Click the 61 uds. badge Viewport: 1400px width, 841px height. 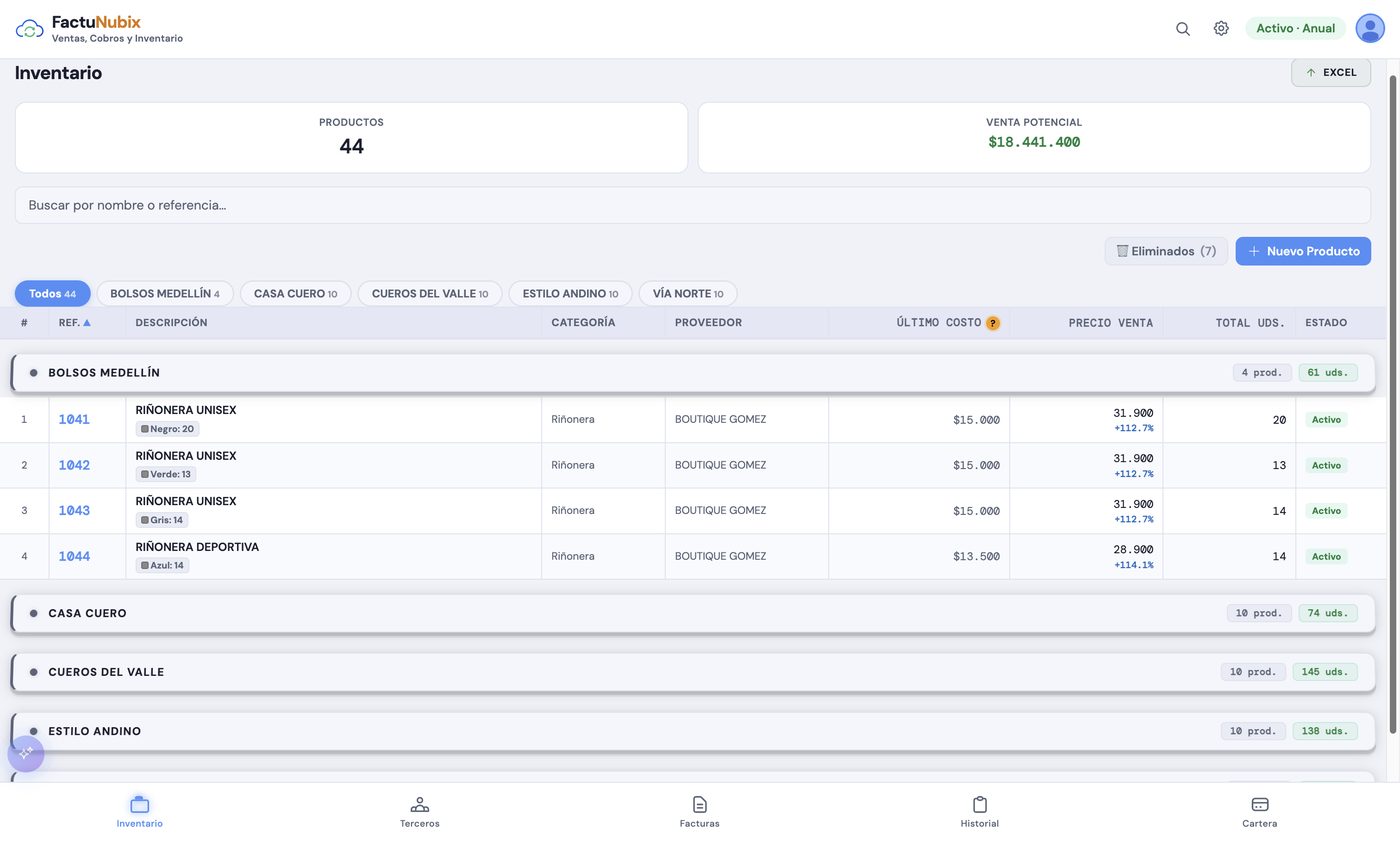coord(1328,373)
